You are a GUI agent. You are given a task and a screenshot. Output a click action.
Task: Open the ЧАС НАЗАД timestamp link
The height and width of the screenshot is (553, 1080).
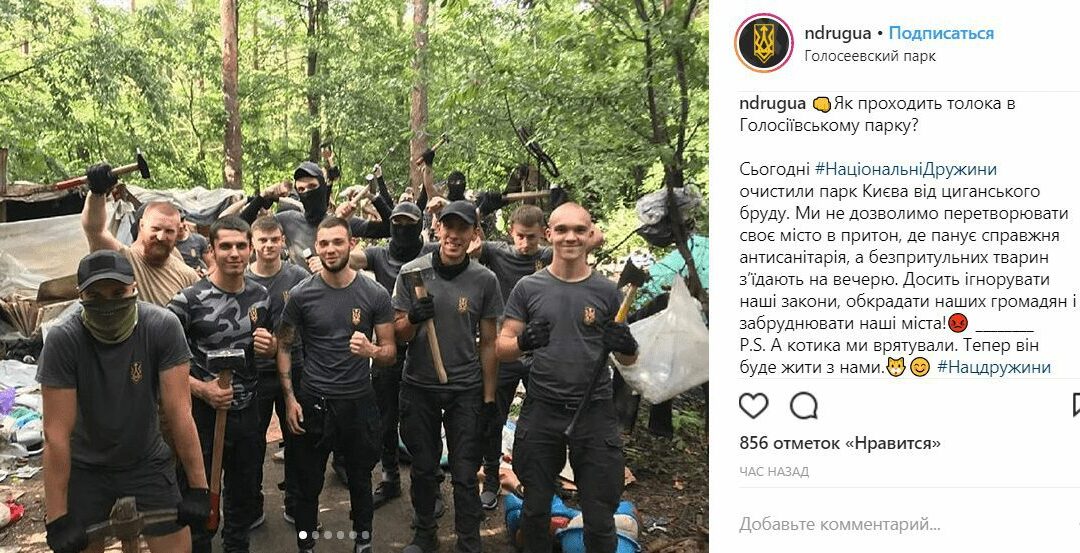773,472
